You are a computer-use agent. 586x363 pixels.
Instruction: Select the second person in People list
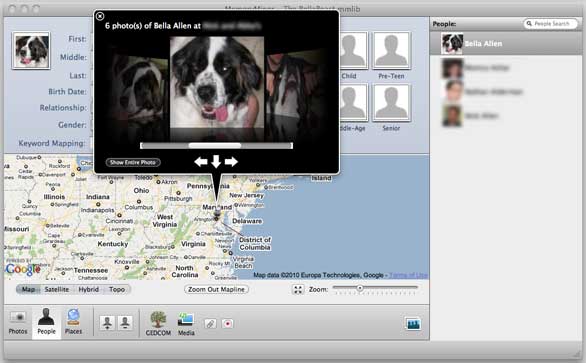(x=505, y=68)
